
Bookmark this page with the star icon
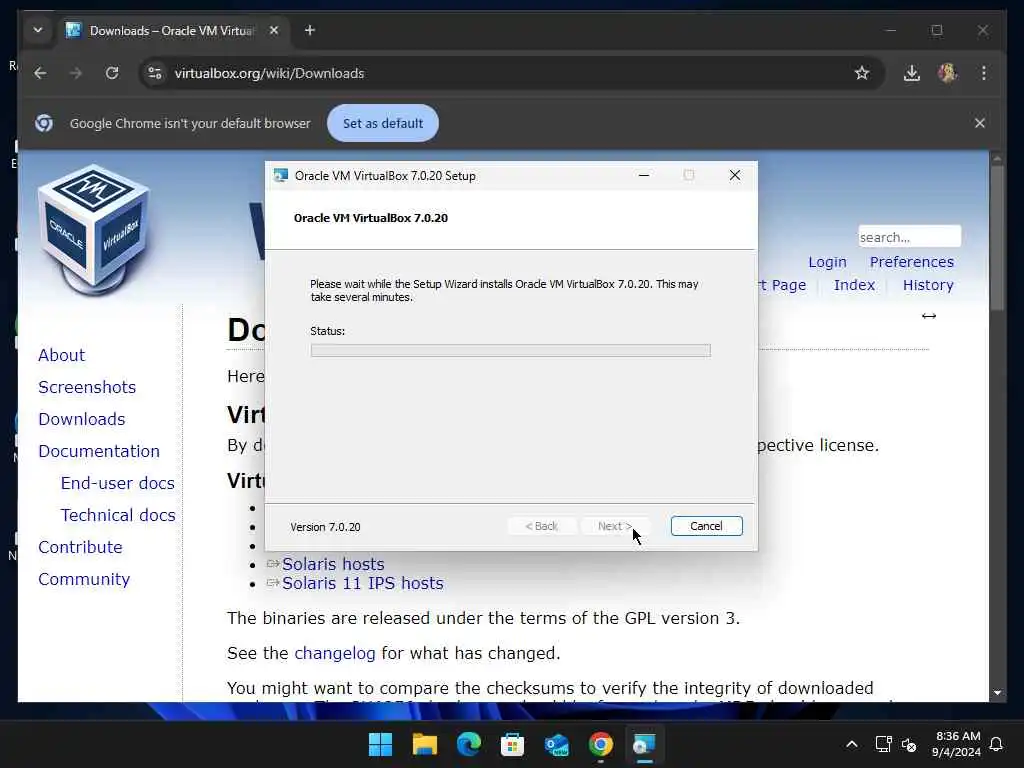(x=862, y=73)
